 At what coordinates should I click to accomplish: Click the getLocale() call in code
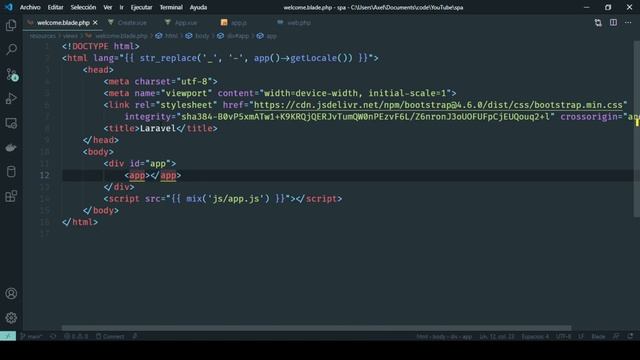click(321, 58)
